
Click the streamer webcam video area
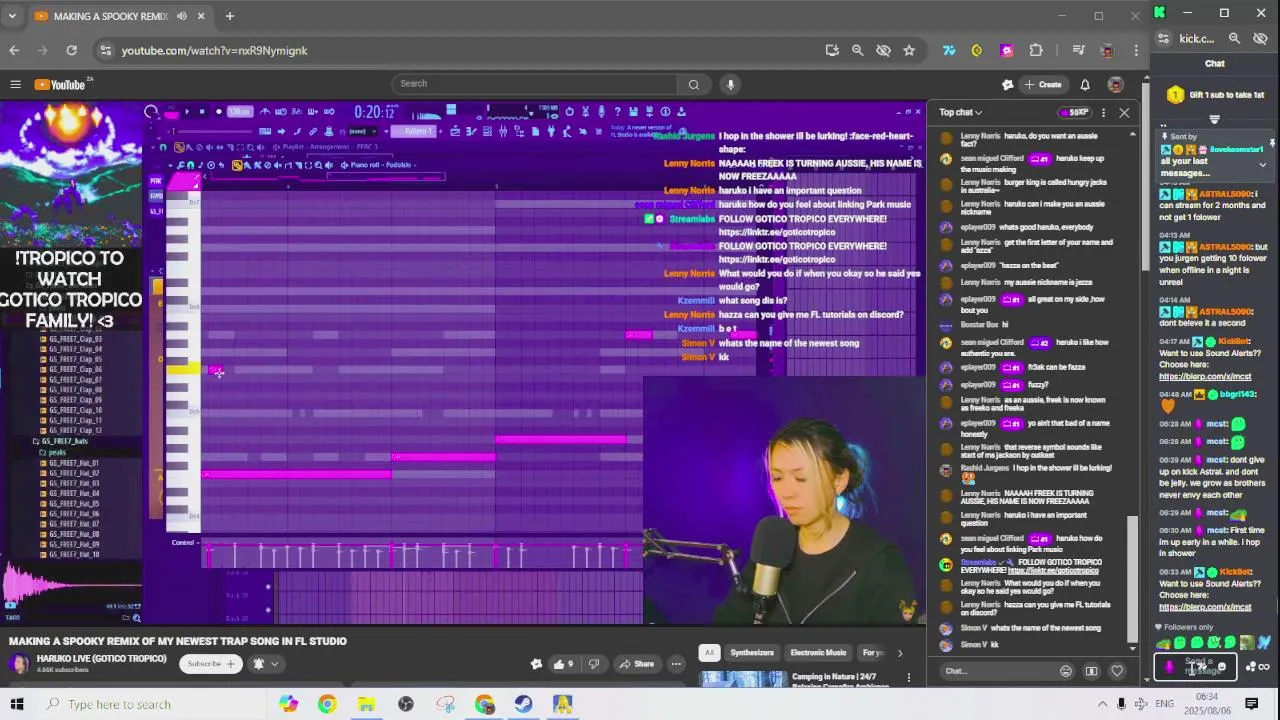click(x=784, y=501)
